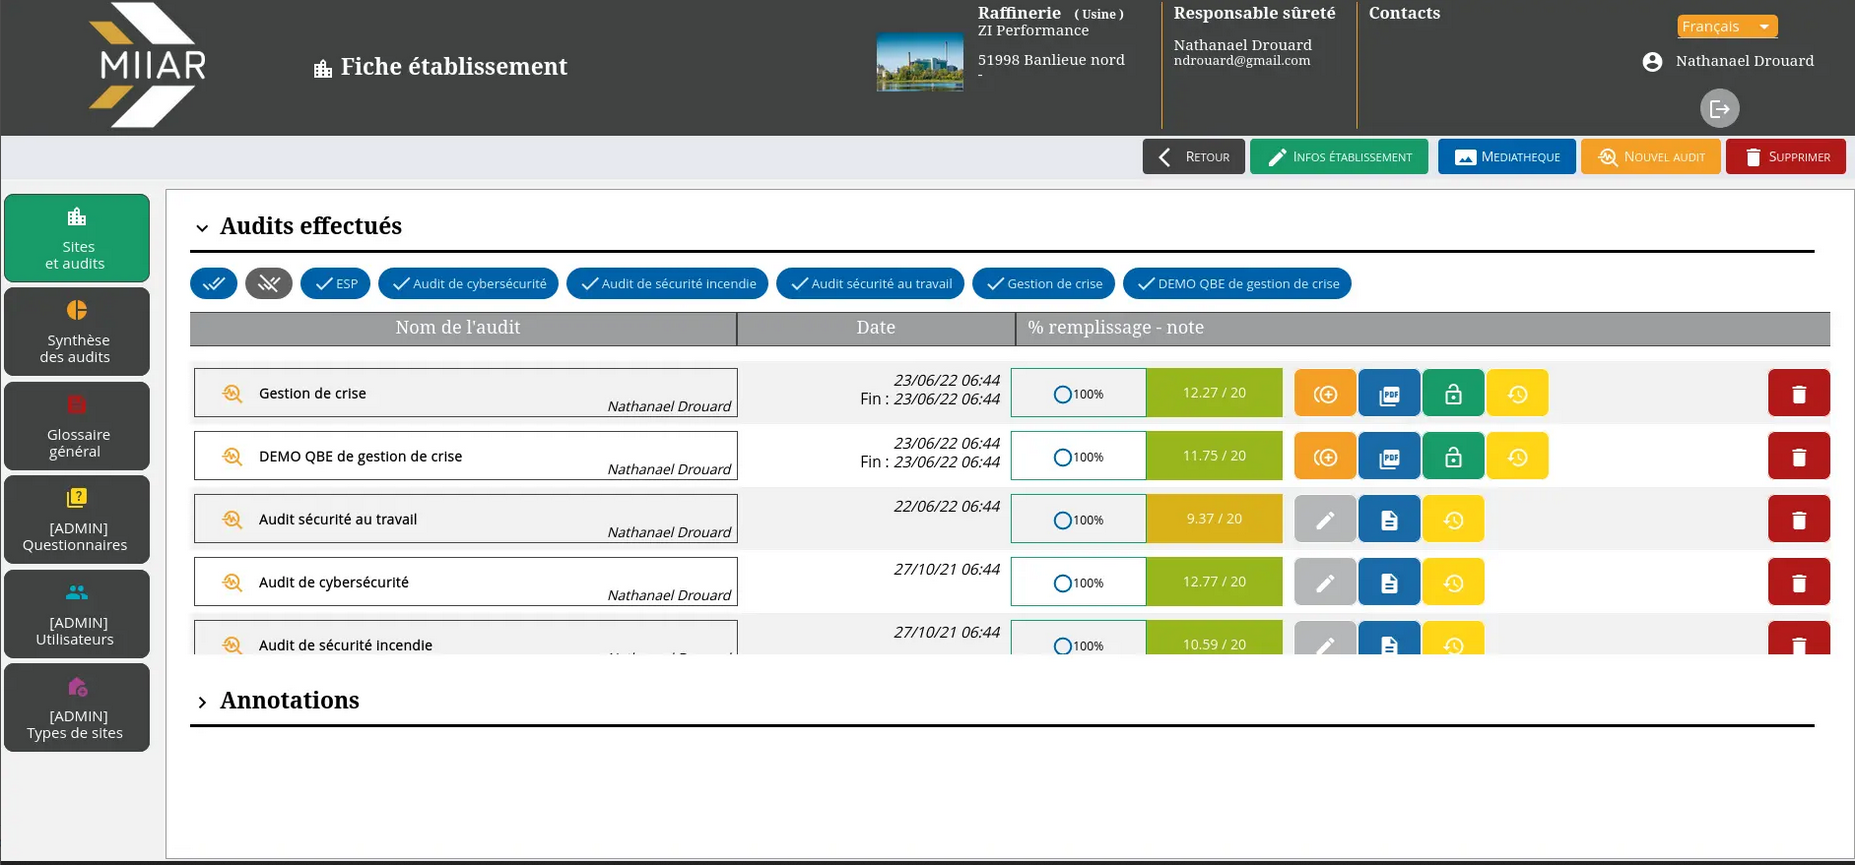The height and width of the screenshot is (865, 1855).
Task: Toggle DEMO QBE de gestion de crise chip
Action: [1238, 284]
